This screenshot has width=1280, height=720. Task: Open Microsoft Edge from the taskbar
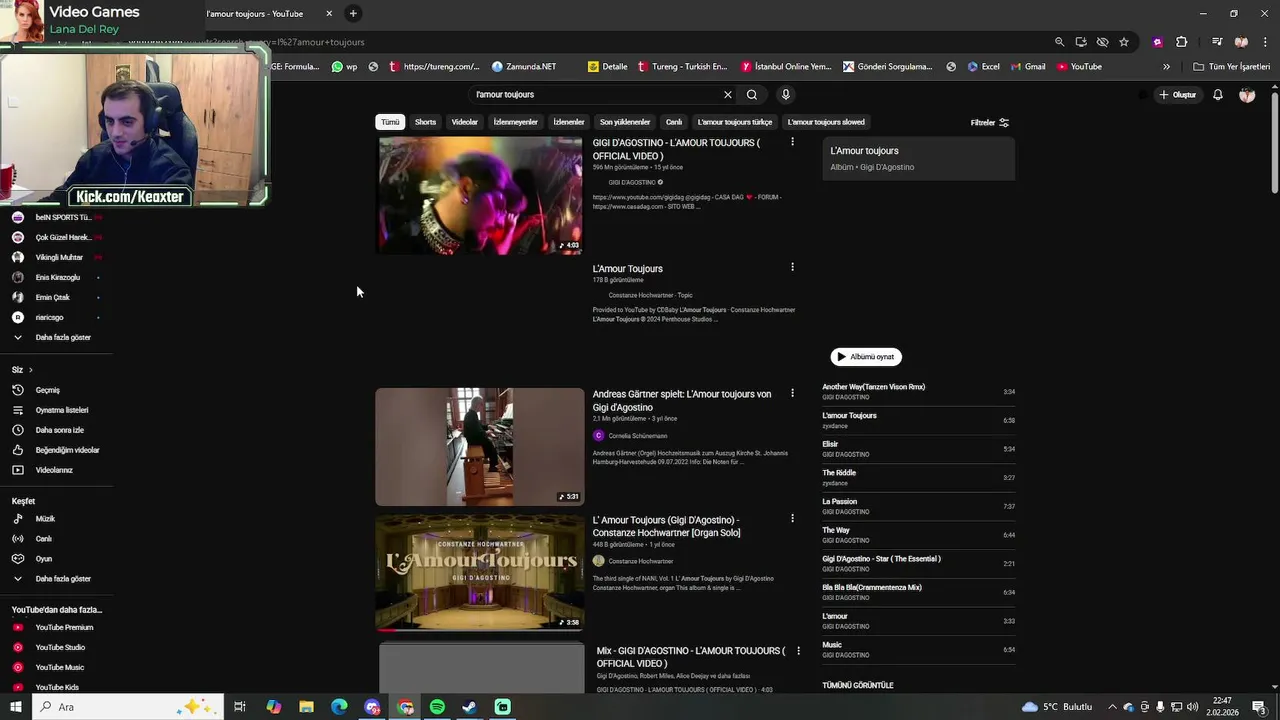click(x=339, y=707)
